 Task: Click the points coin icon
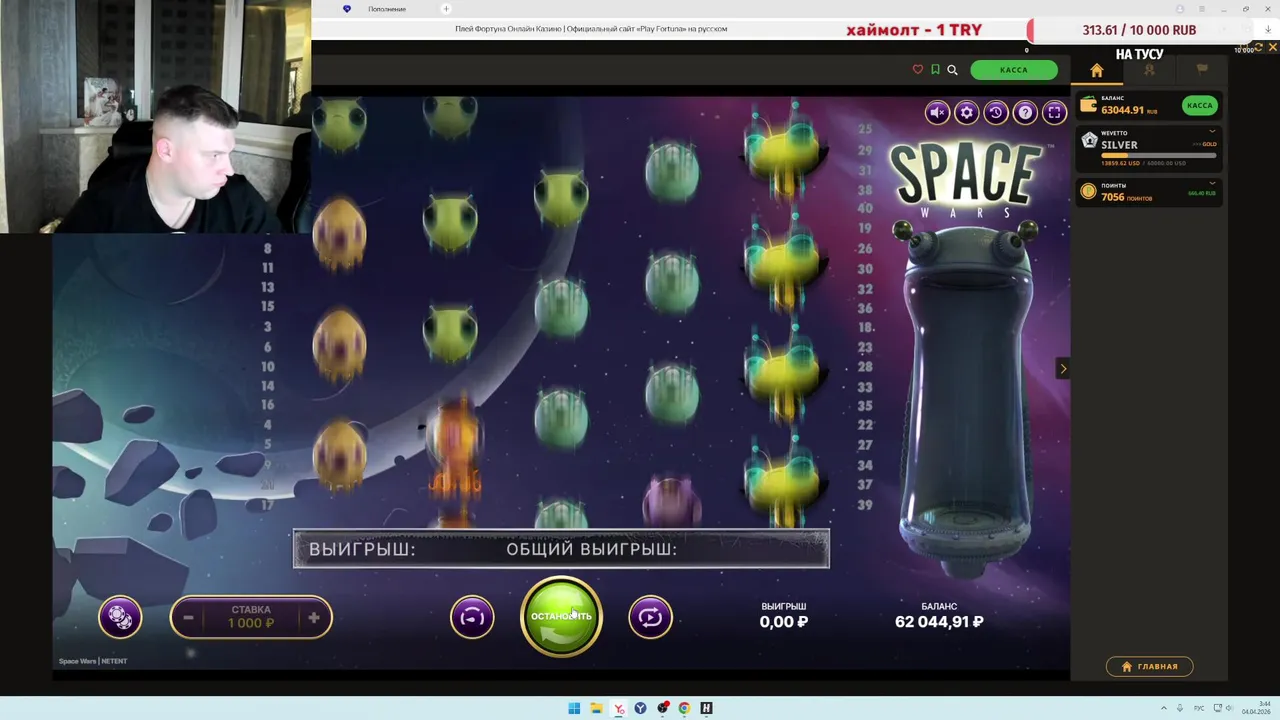pos(1089,192)
